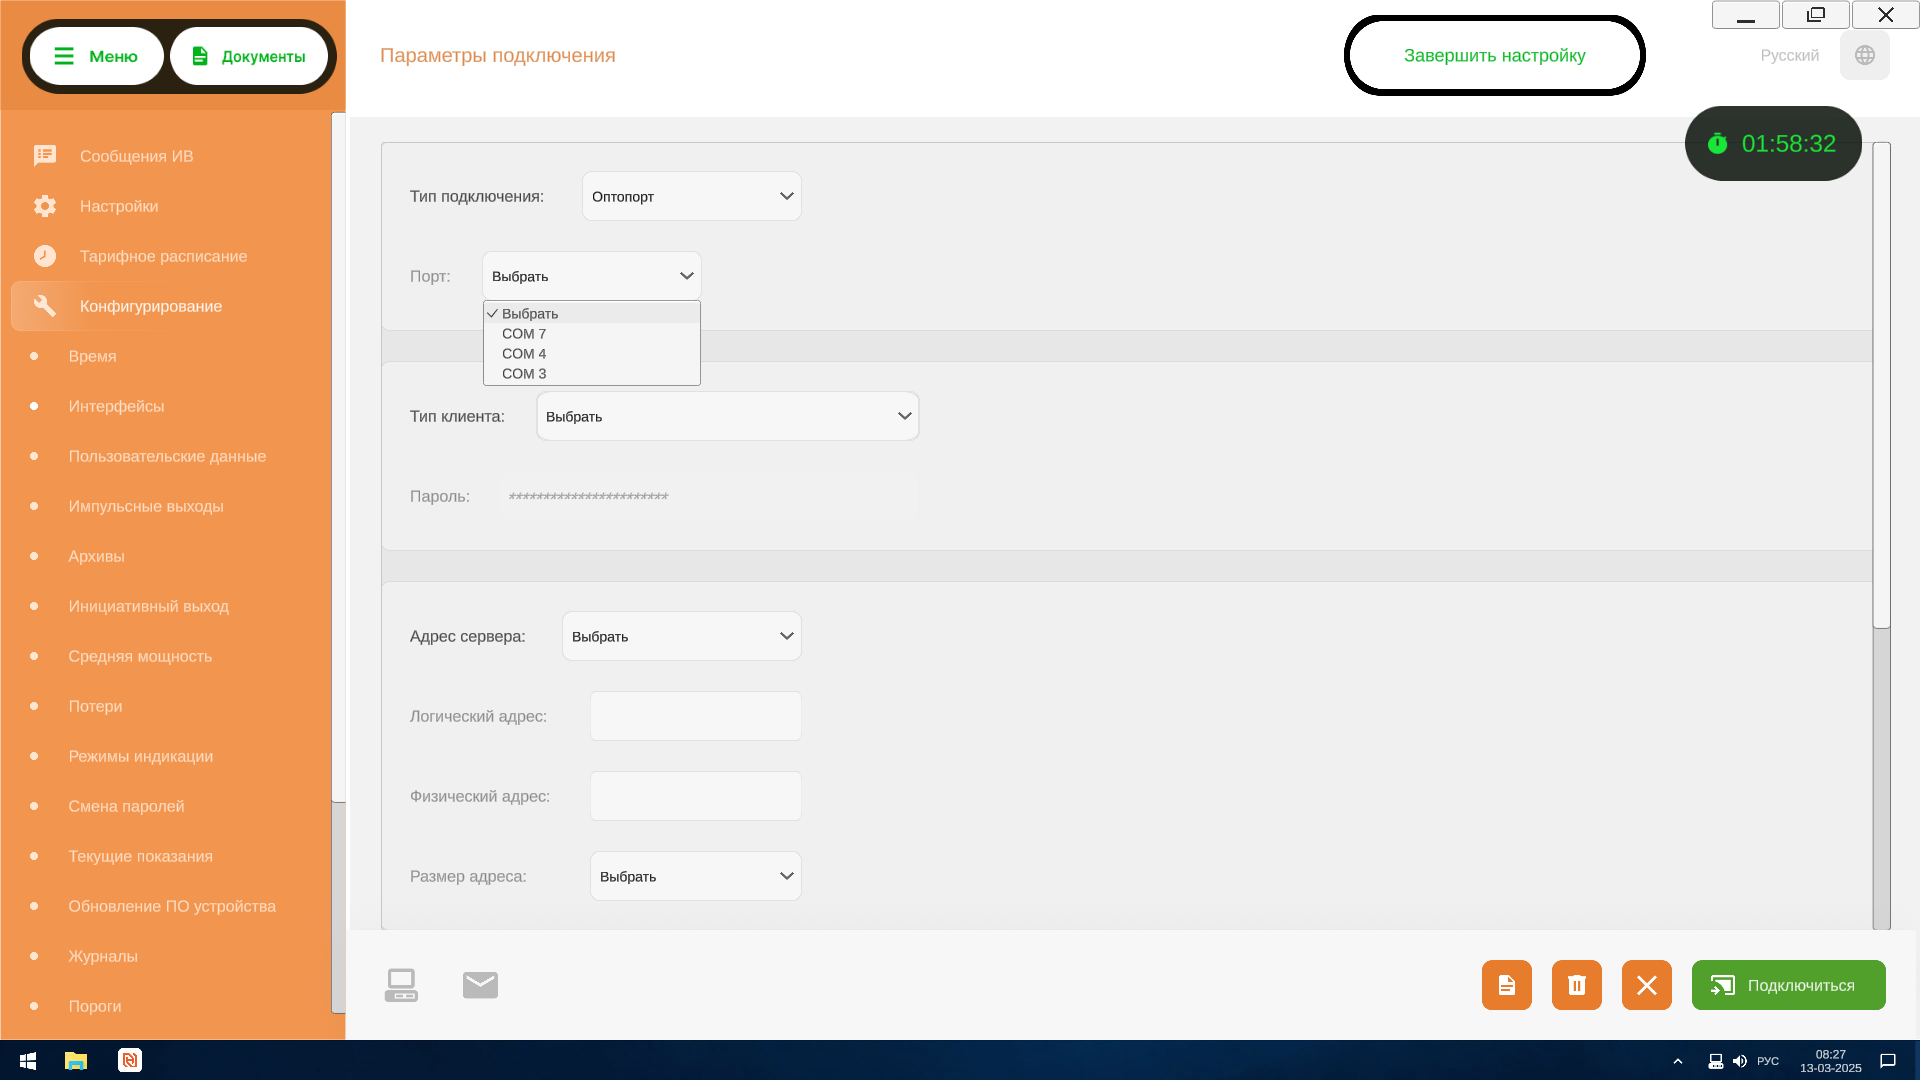Open the Тип клиента dropdown
The image size is (1920, 1080).
727,416
